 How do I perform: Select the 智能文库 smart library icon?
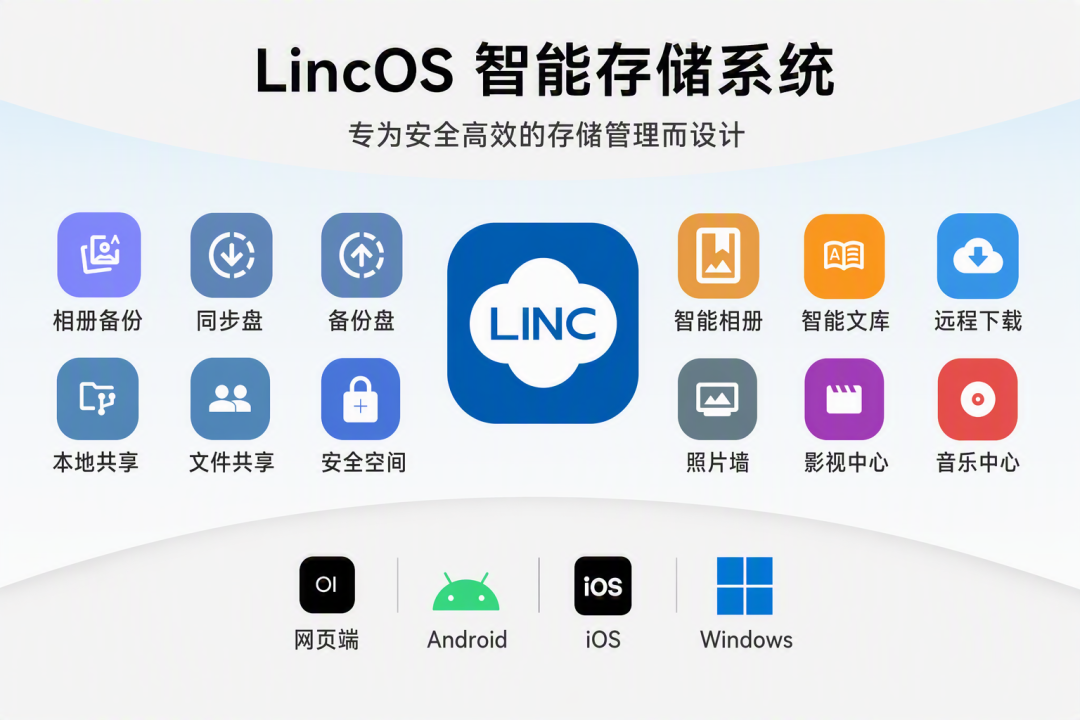[x=844, y=256]
